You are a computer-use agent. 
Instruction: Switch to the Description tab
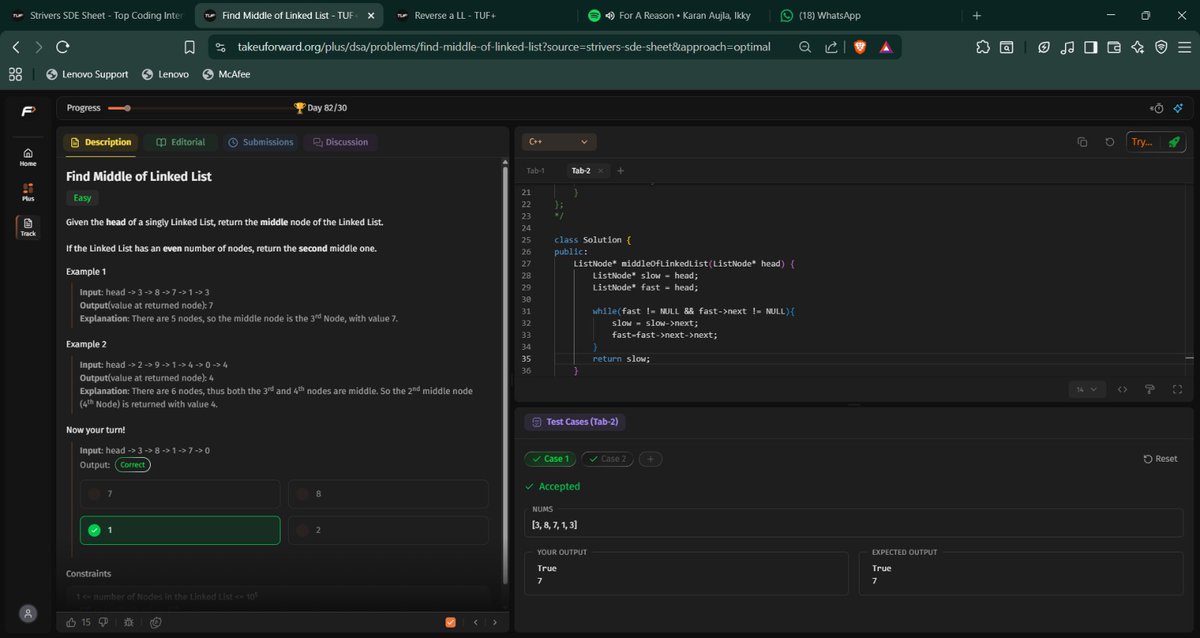click(101, 142)
